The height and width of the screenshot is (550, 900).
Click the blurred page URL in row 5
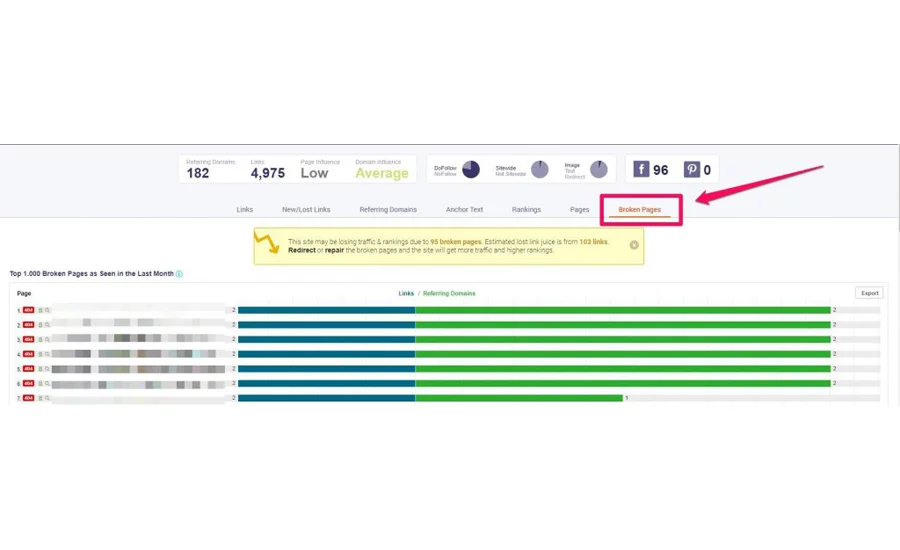(138, 369)
